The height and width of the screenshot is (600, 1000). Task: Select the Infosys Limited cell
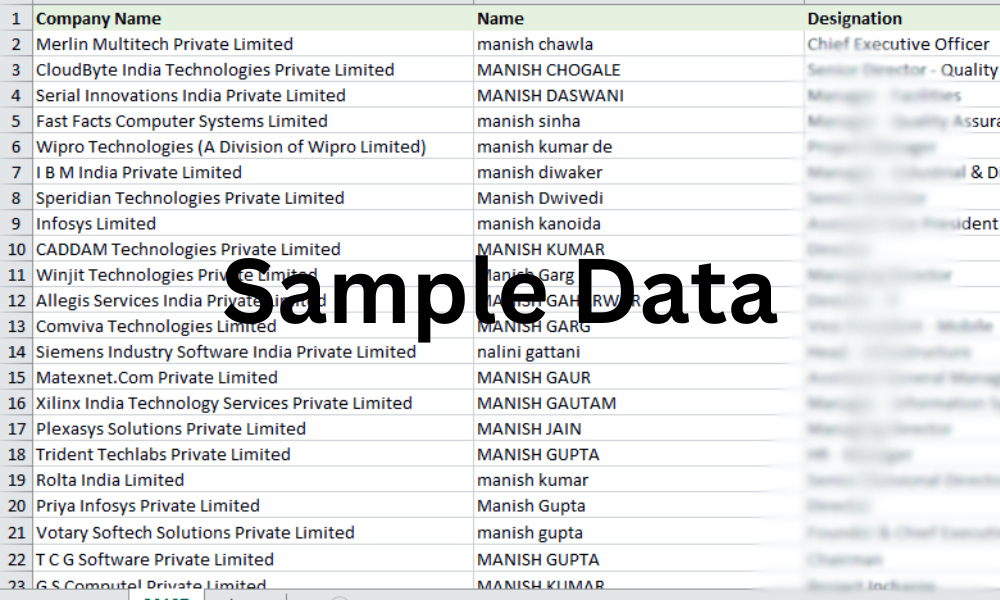click(x=253, y=224)
